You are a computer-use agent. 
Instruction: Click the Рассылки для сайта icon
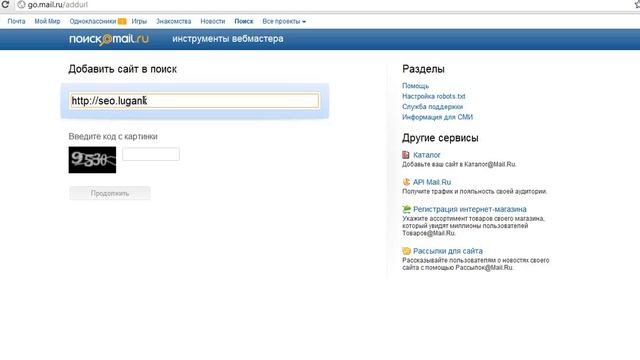407,251
